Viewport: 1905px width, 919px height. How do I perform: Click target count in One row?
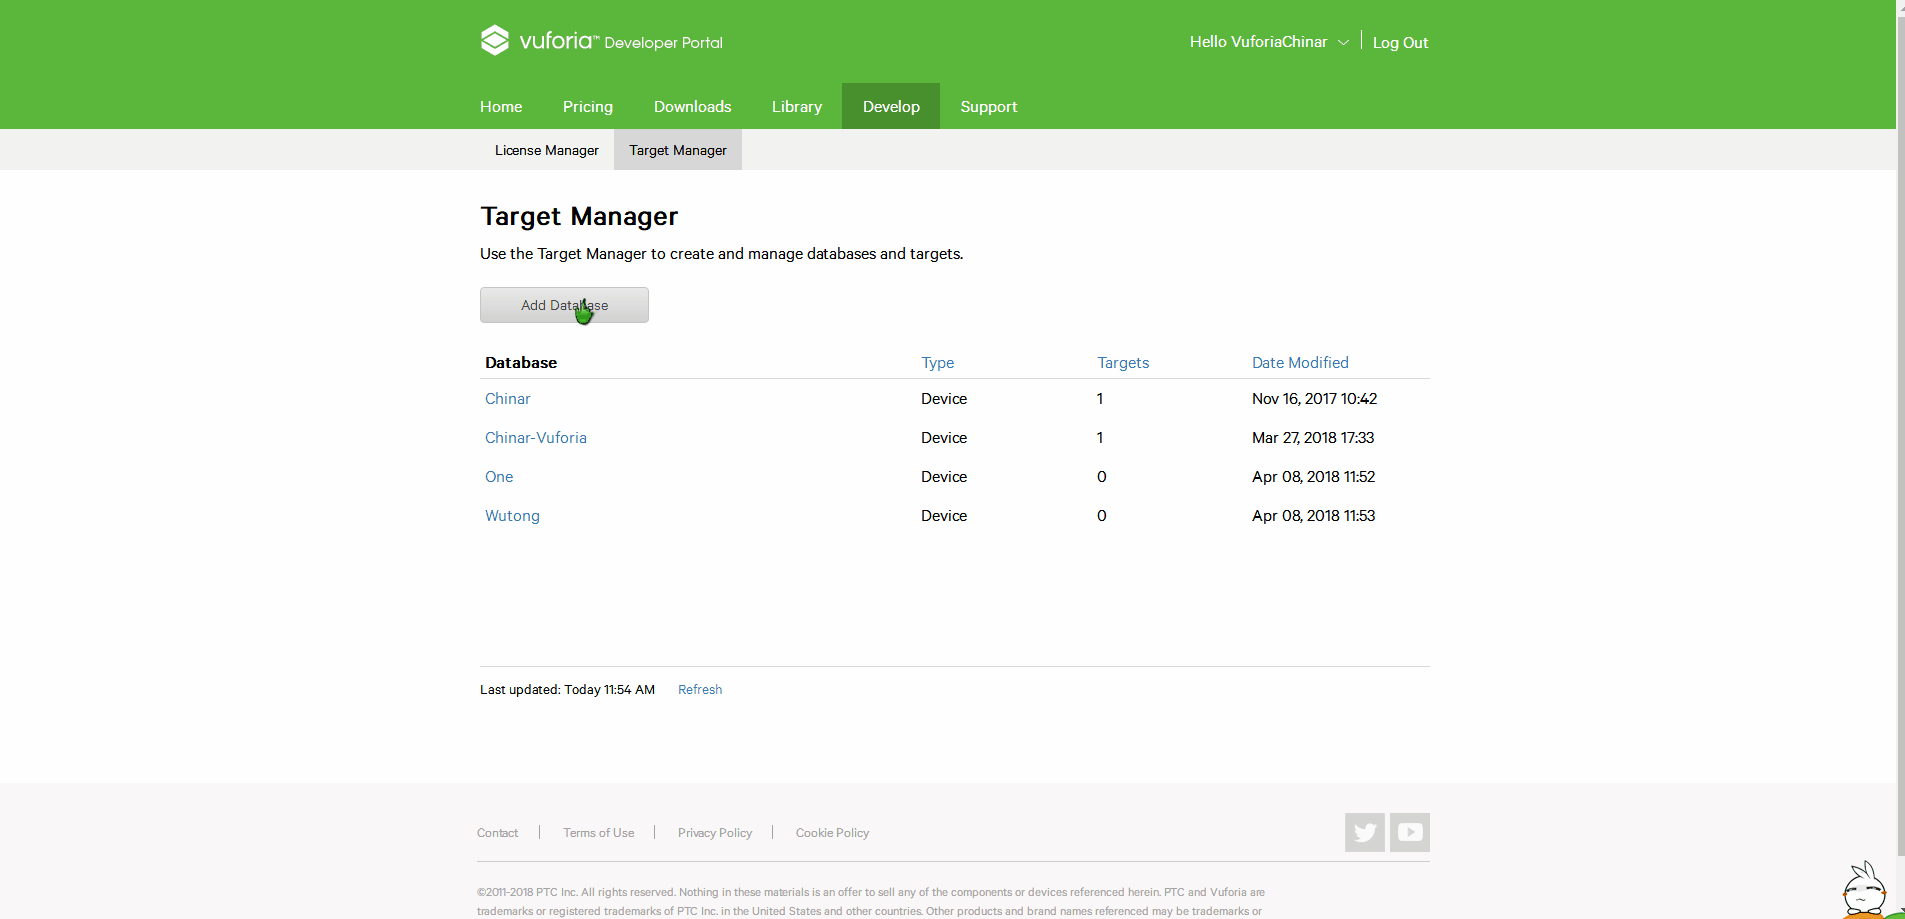(1101, 476)
